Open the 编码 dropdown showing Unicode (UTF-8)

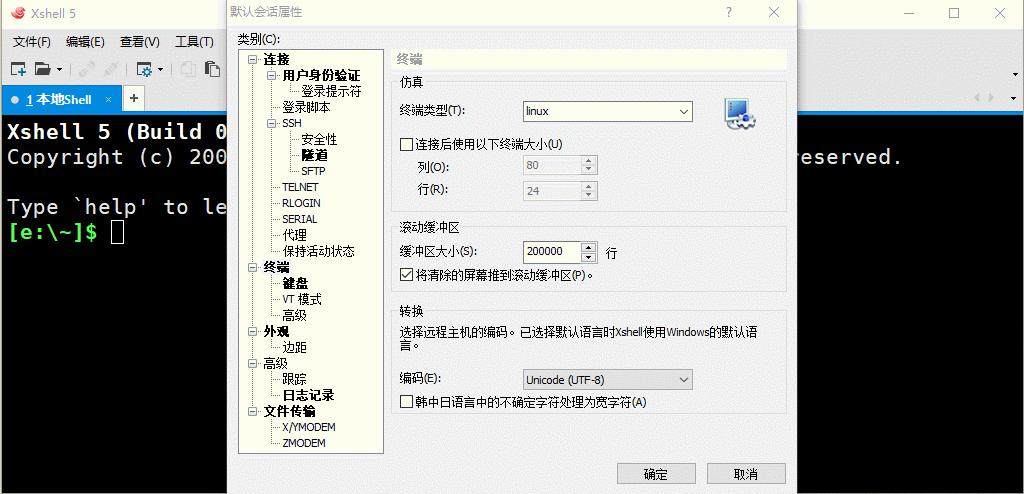(607, 380)
